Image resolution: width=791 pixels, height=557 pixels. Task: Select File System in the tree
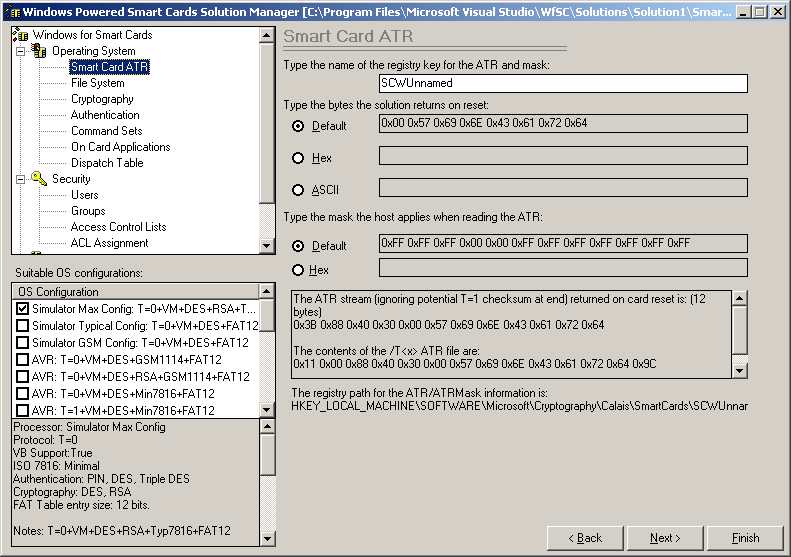click(x=97, y=83)
